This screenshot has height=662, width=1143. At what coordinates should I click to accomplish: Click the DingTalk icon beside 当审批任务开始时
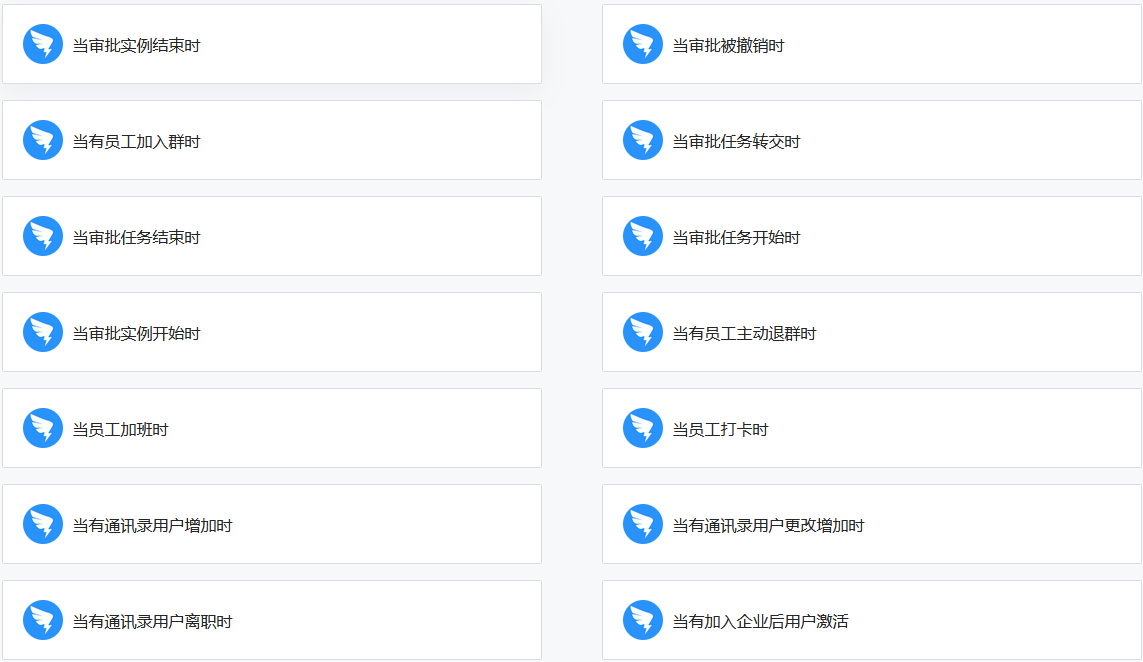(643, 236)
